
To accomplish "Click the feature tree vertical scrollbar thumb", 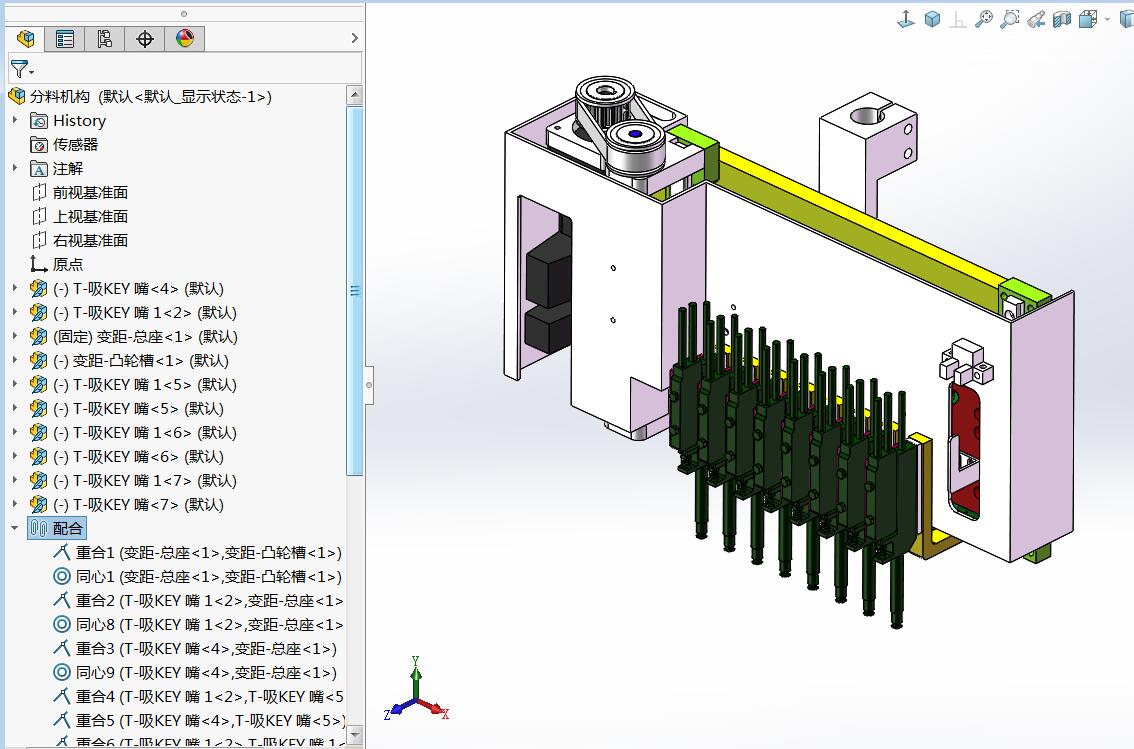I will [x=354, y=291].
